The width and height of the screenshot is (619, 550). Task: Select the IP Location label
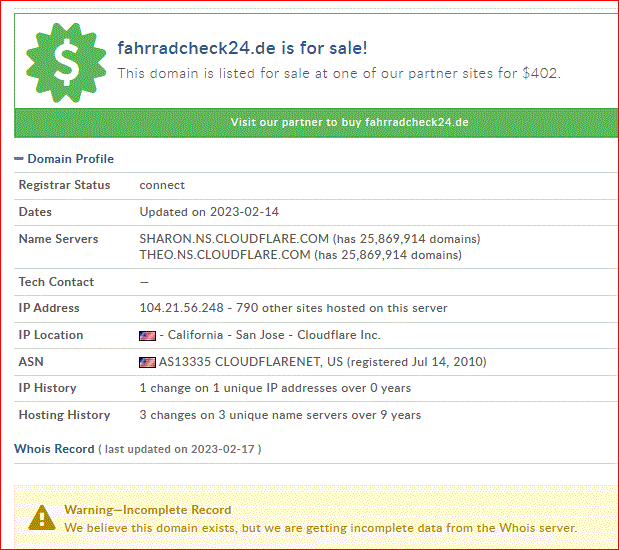click(51, 335)
